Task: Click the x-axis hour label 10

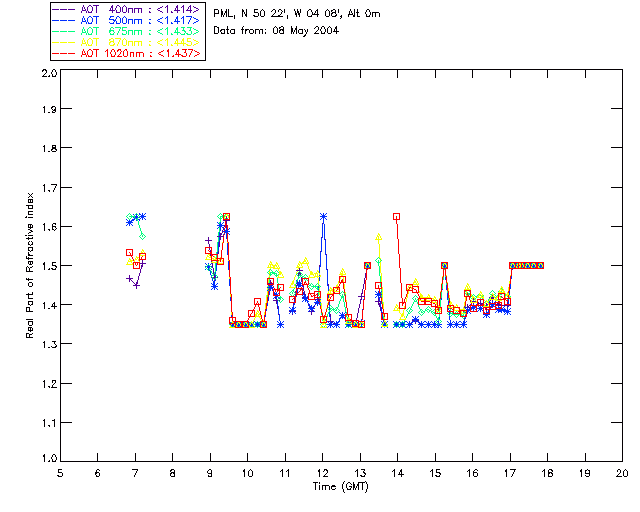Action: coord(247,473)
